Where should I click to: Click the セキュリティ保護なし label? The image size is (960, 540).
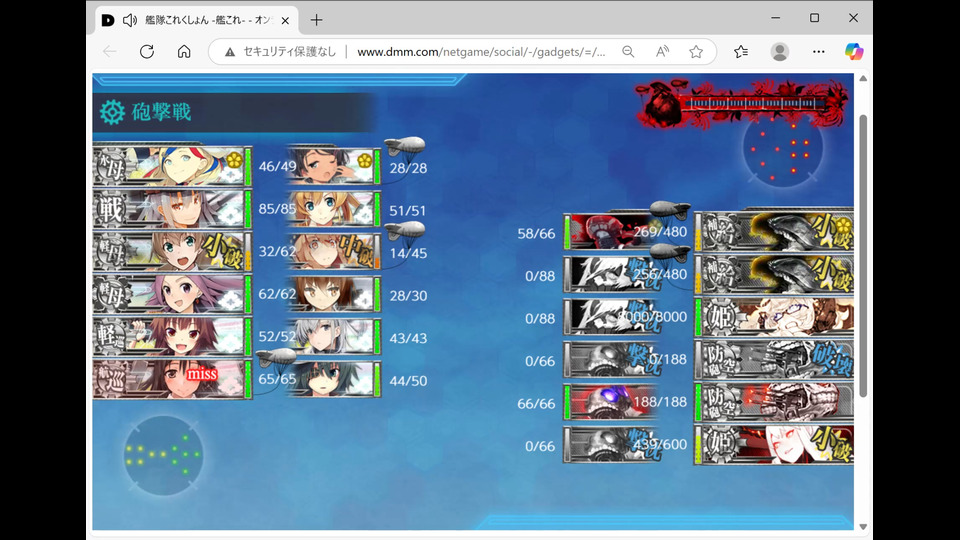pyautogui.click(x=290, y=52)
